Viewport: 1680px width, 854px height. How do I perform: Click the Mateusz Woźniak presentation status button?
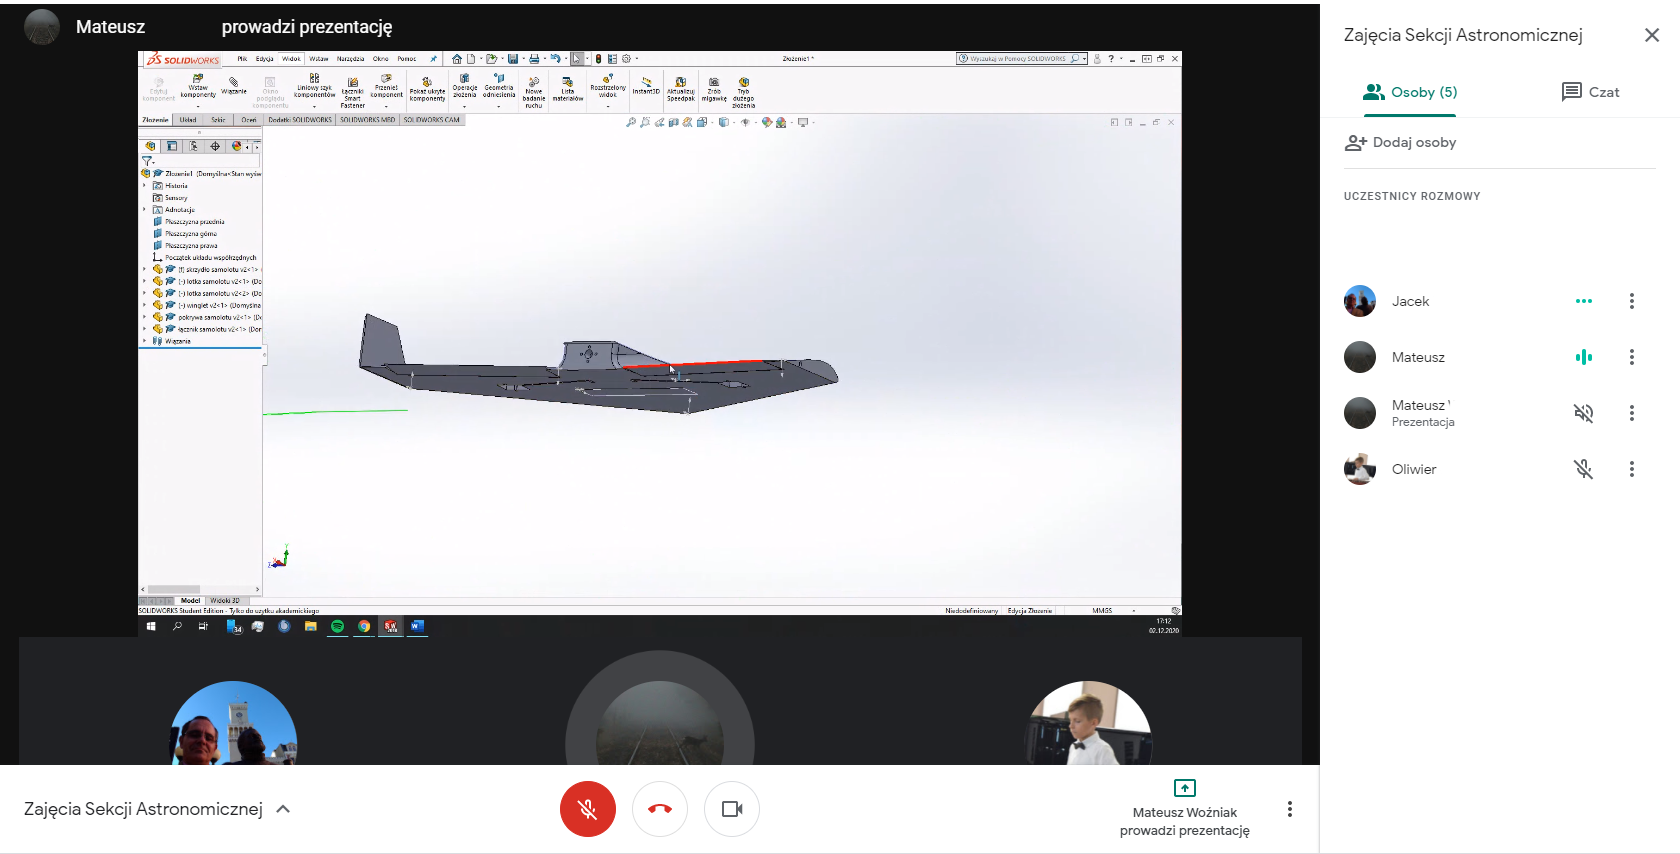(1185, 809)
